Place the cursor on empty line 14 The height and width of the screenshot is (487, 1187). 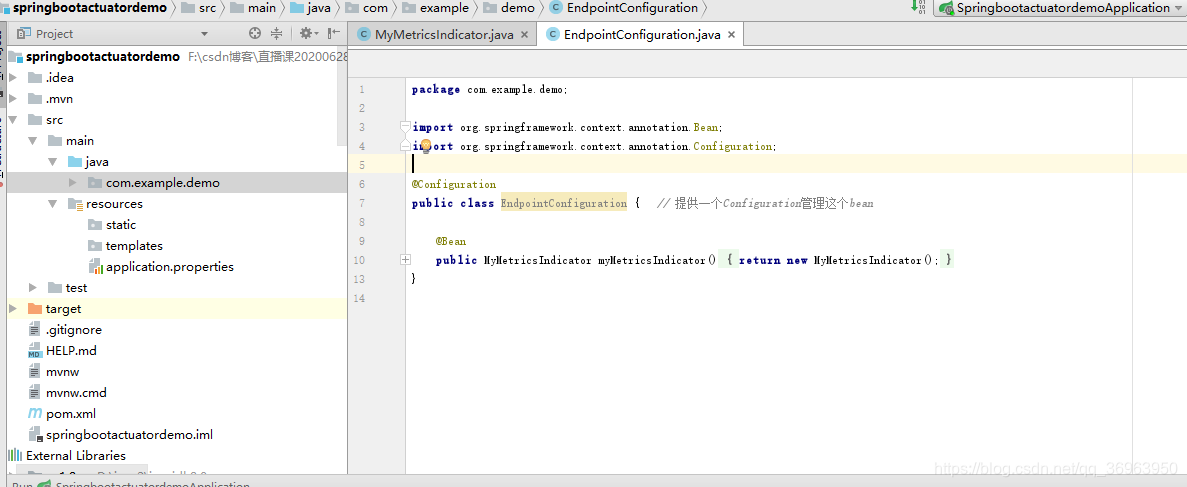click(768, 298)
